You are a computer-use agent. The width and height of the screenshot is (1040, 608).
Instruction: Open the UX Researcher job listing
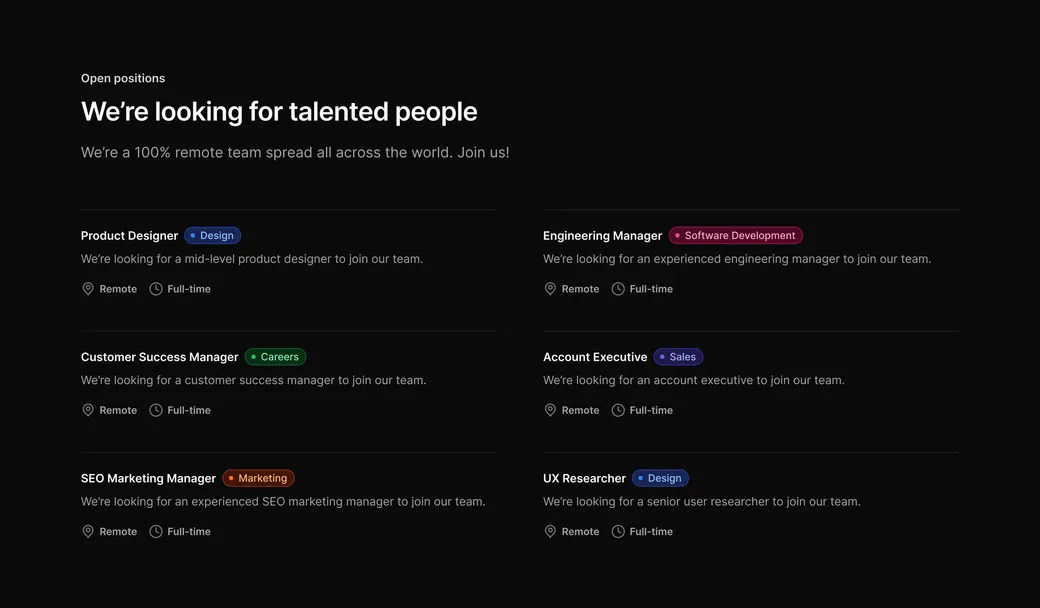click(x=584, y=478)
